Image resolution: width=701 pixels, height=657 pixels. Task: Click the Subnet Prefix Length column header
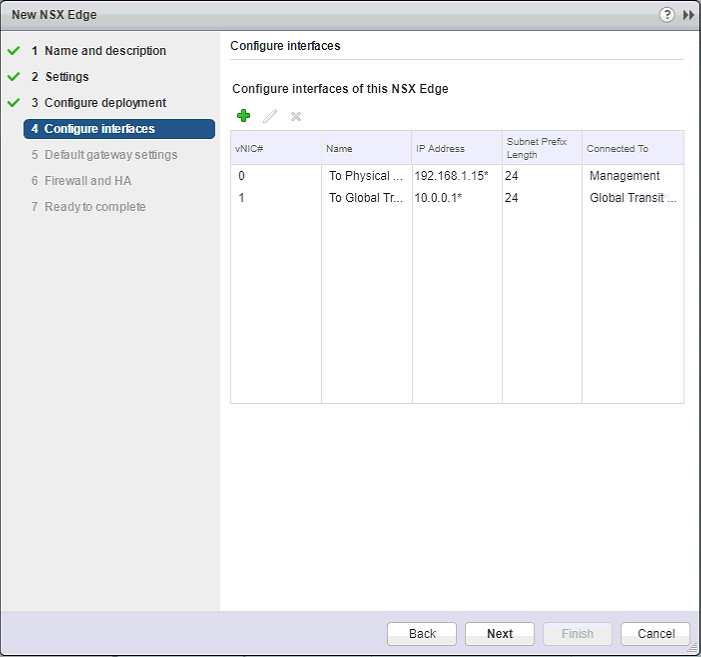[x=541, y=148]
